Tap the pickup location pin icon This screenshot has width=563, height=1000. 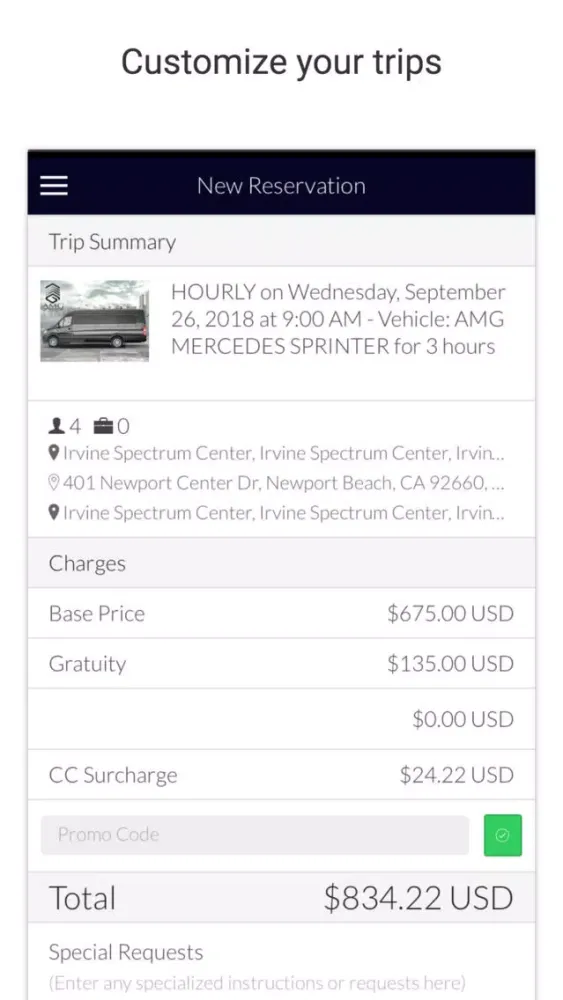click(x=55, y=453)
